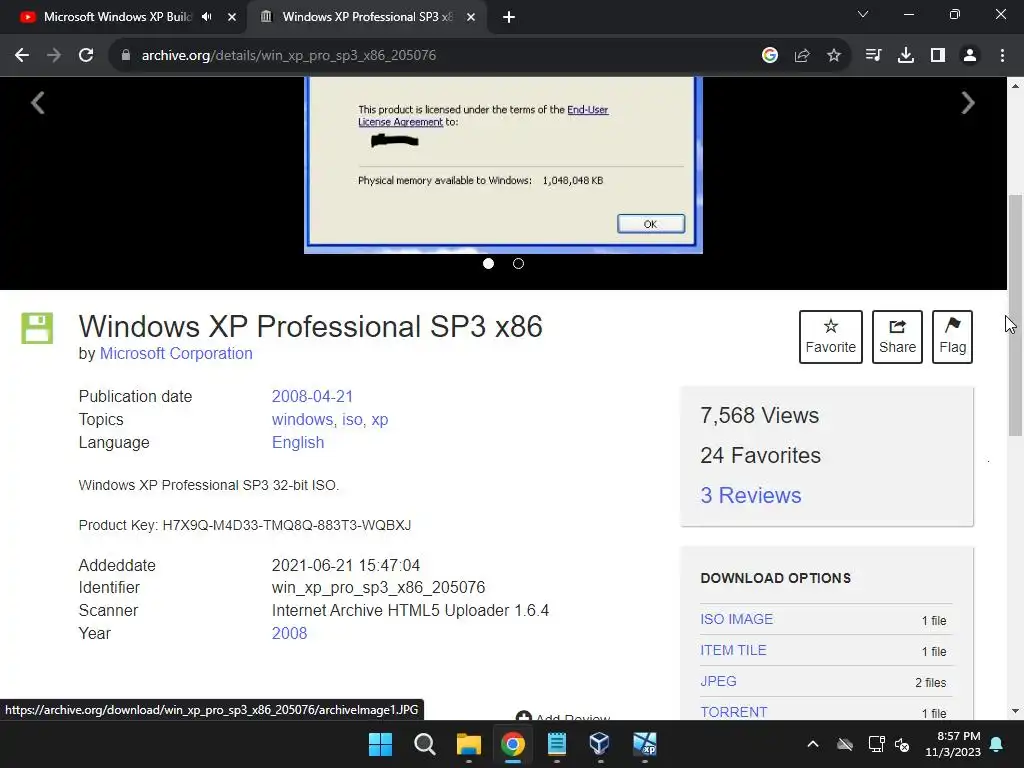Open publication date 2008-04-21 link
The image size is (1024, 768).
point(312,396)
